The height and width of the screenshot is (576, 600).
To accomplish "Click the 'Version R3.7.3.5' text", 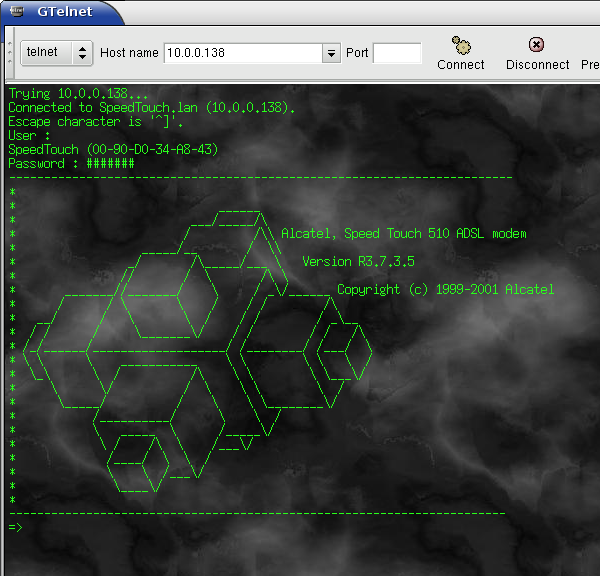I will pos(358,261).
